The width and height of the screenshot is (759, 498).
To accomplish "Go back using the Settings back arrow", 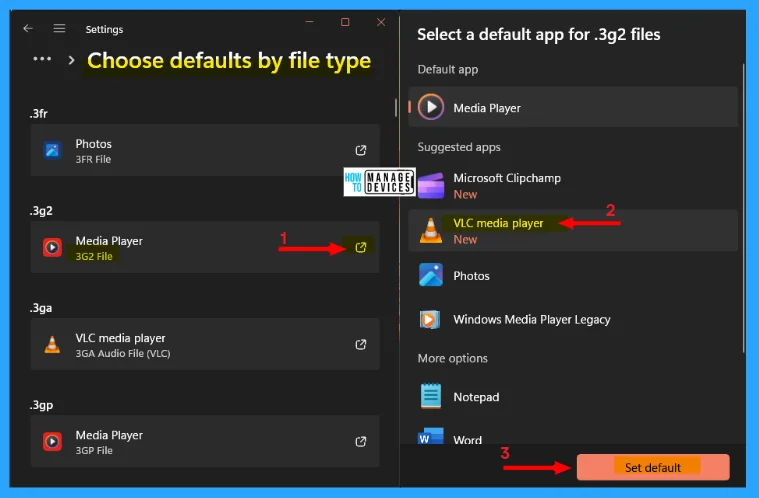I will (x=28, y=29).
